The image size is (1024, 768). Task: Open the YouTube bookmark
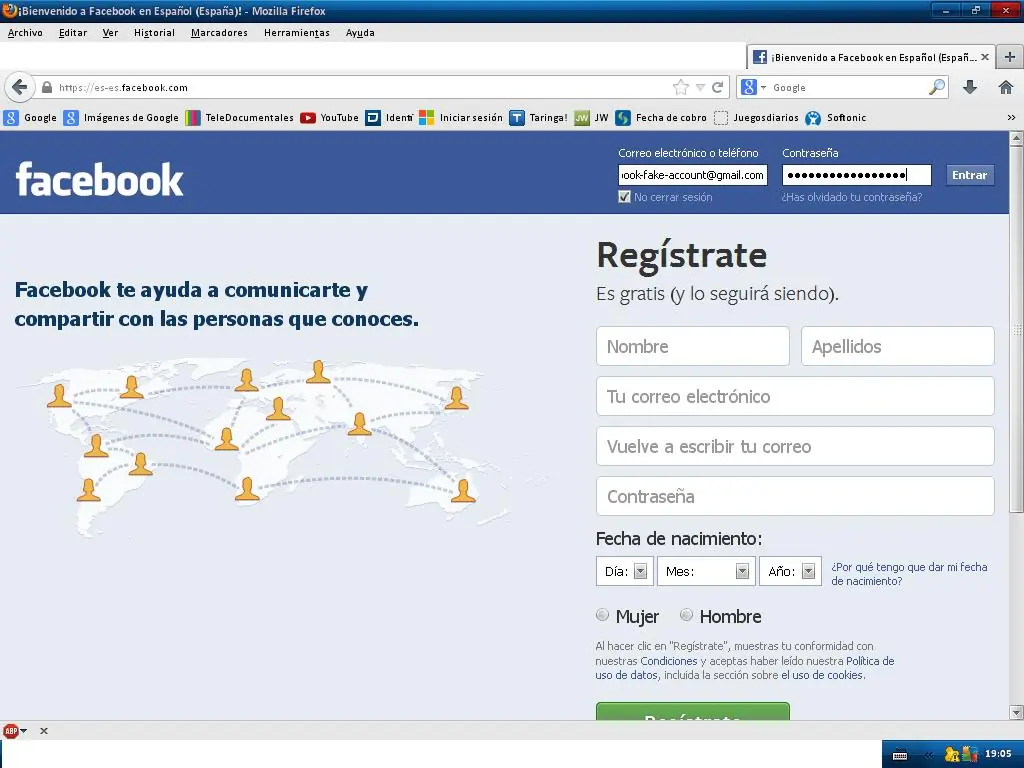pyautogui.click(x=330, y=118)
